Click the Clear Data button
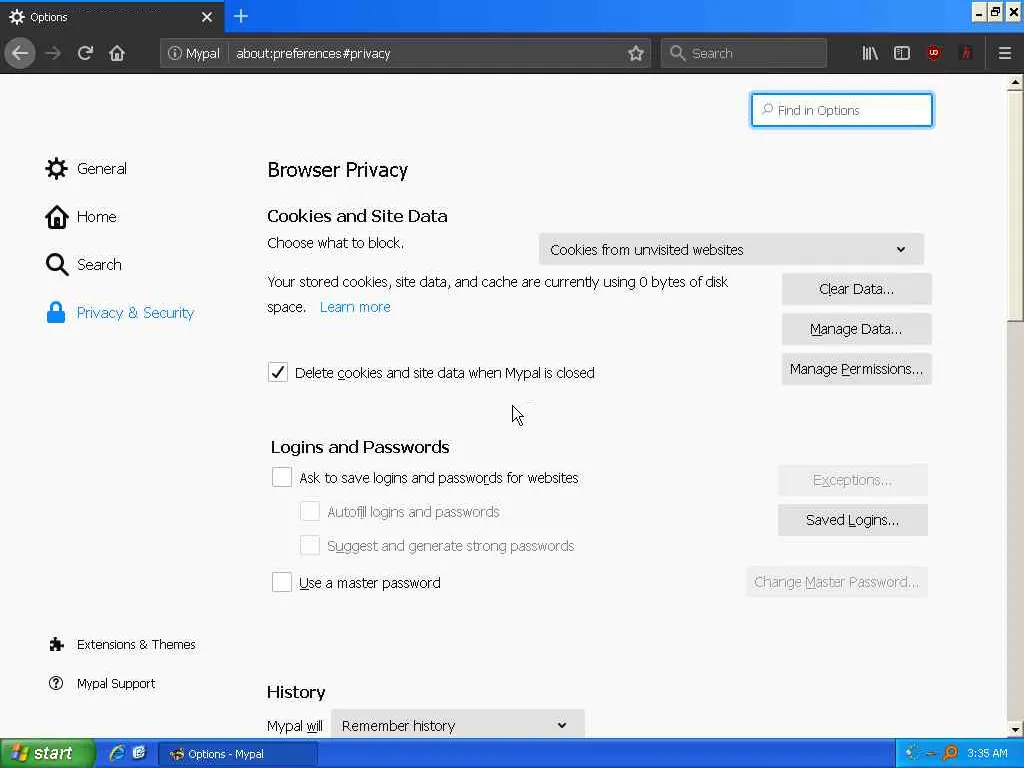Screen dimensions: 1024x768 (x=856, y=289)
